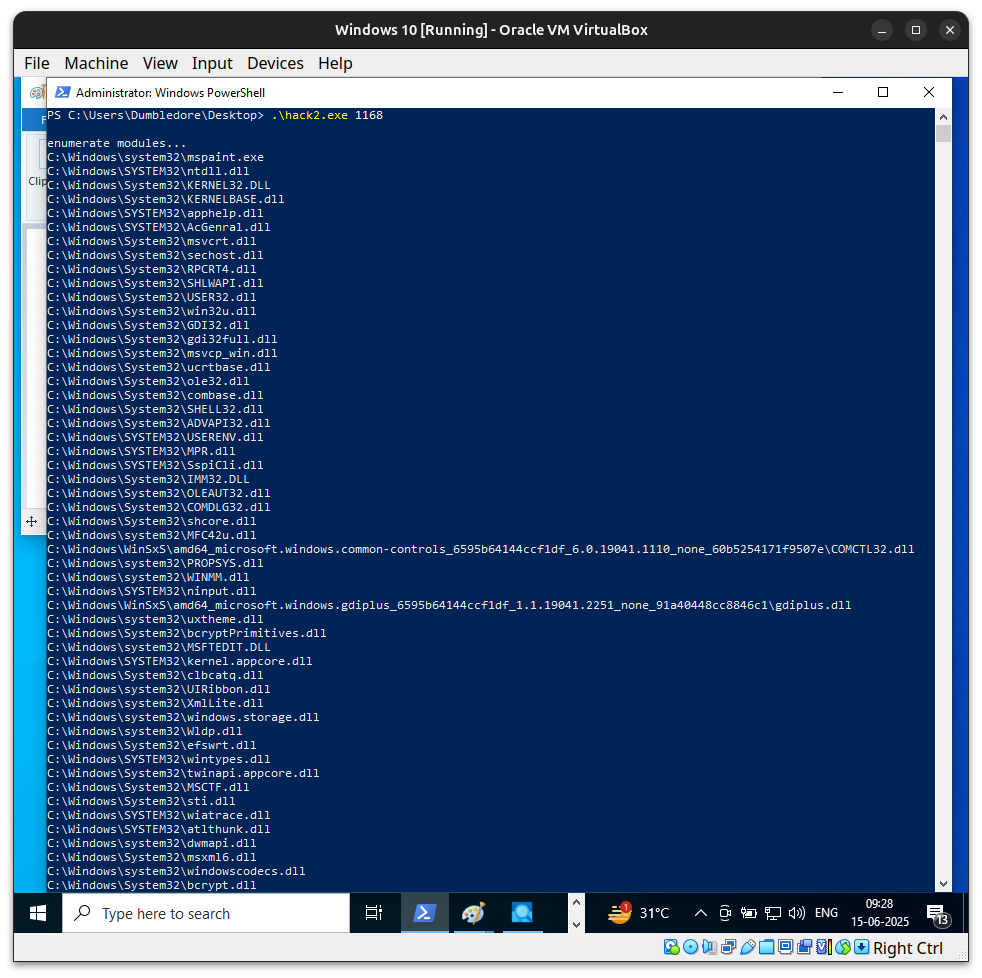Click the SHELL32.dll line
The image size is (982, 978).
point(155,409)
